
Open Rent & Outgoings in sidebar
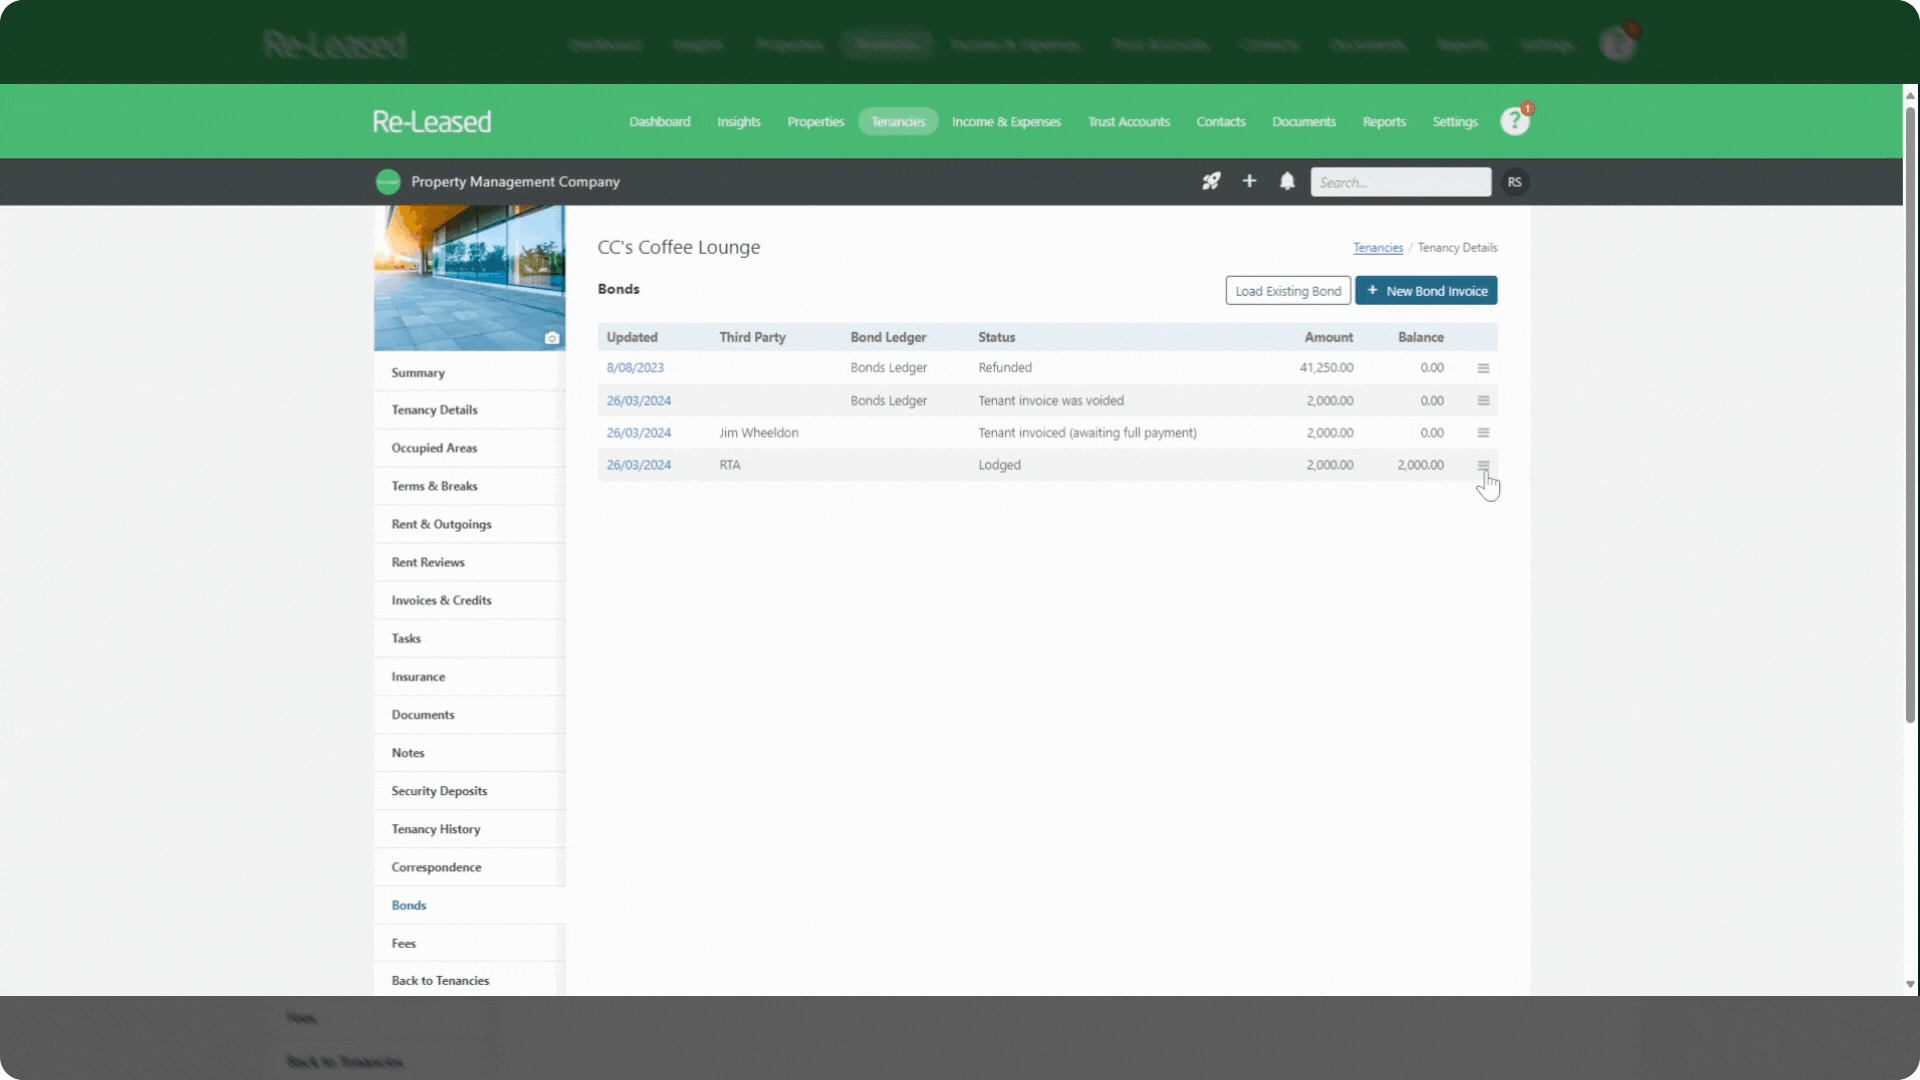[x=469, y=524]
